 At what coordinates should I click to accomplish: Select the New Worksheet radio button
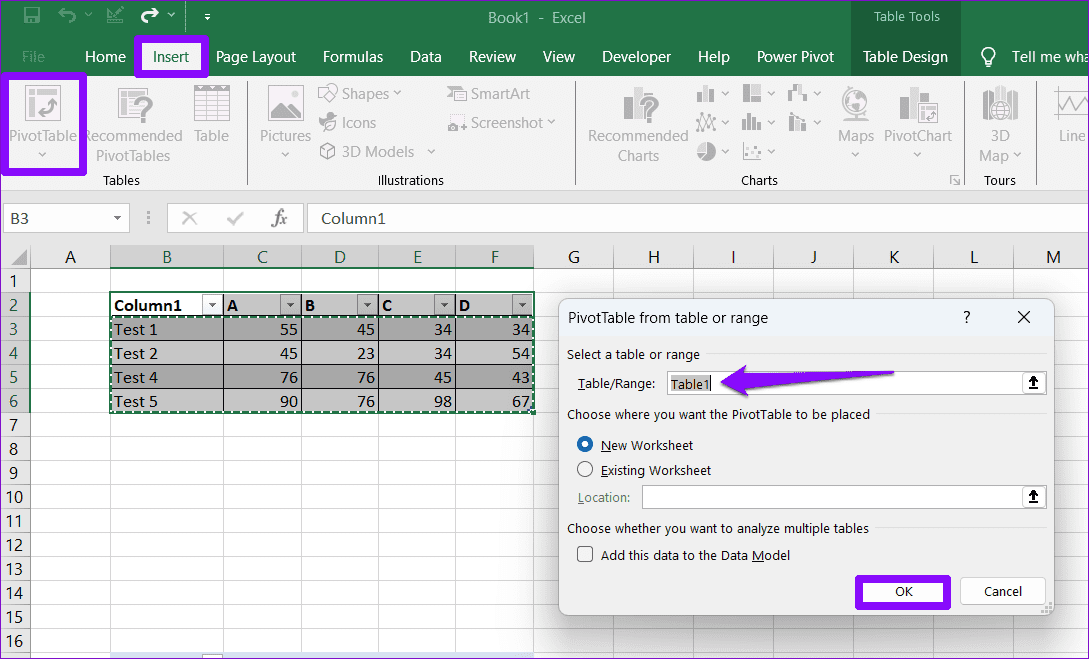point(584,445)
